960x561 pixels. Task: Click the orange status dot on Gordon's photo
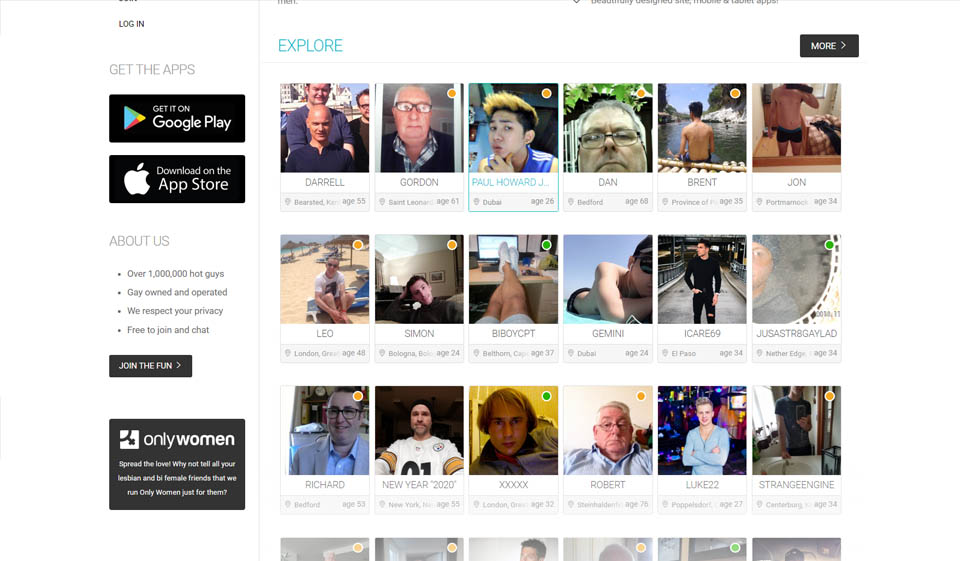(x=452, y=93)
